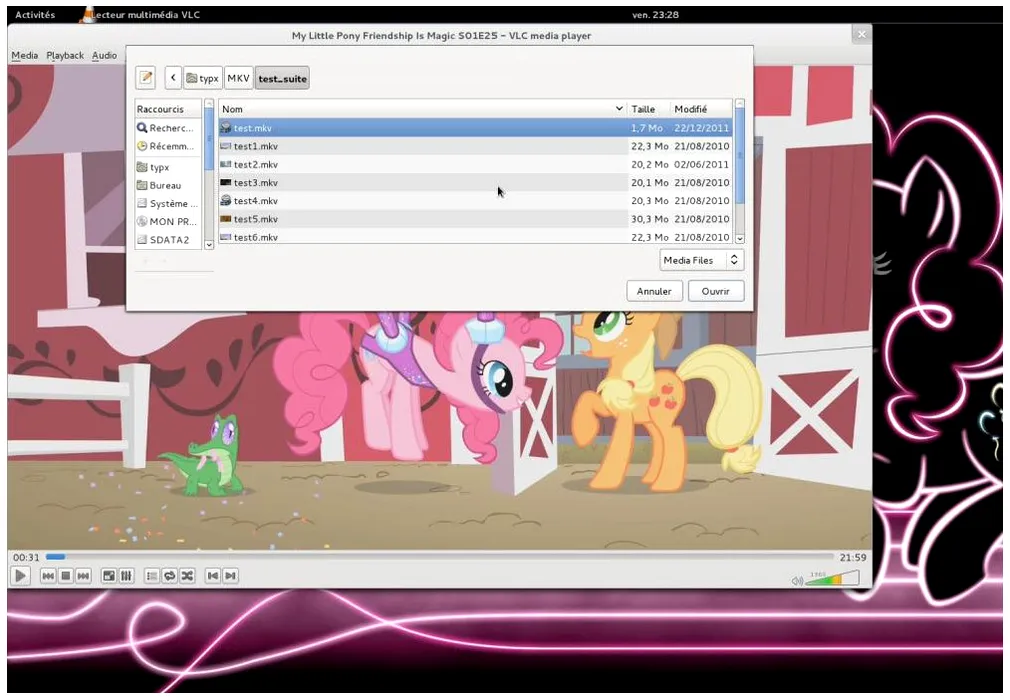Screen dimensions: 1010x700
Task: Expand the Media Files filter dropdown
Action: point(702,260)
